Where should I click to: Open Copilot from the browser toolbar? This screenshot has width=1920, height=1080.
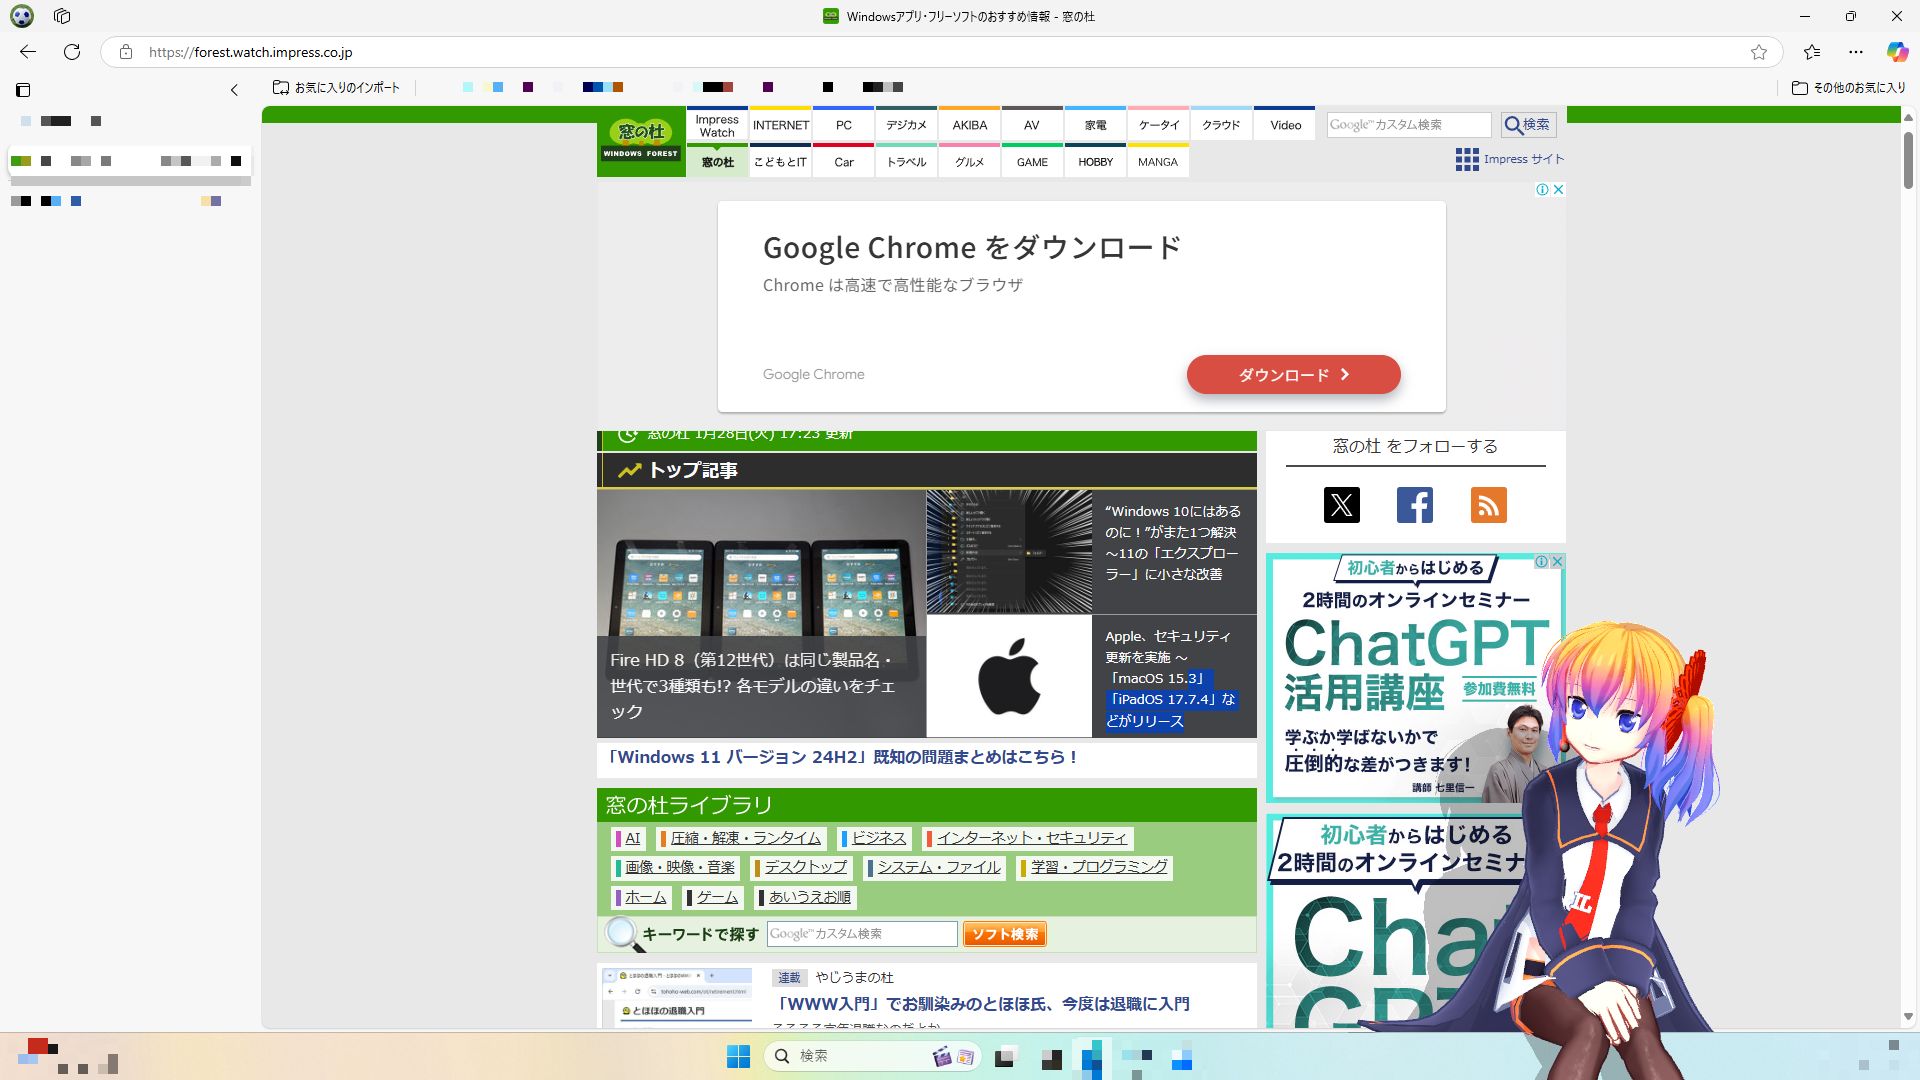tap(1895, 52)
